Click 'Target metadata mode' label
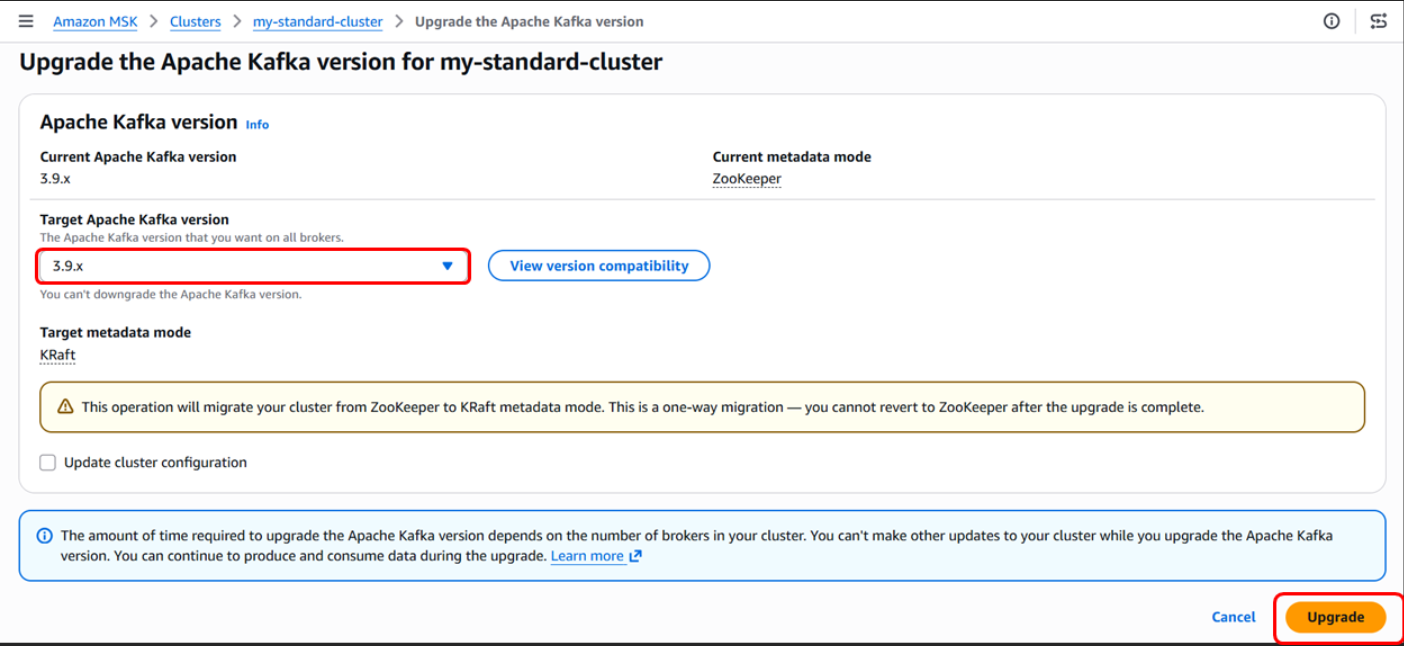 [x=115, y=332]
